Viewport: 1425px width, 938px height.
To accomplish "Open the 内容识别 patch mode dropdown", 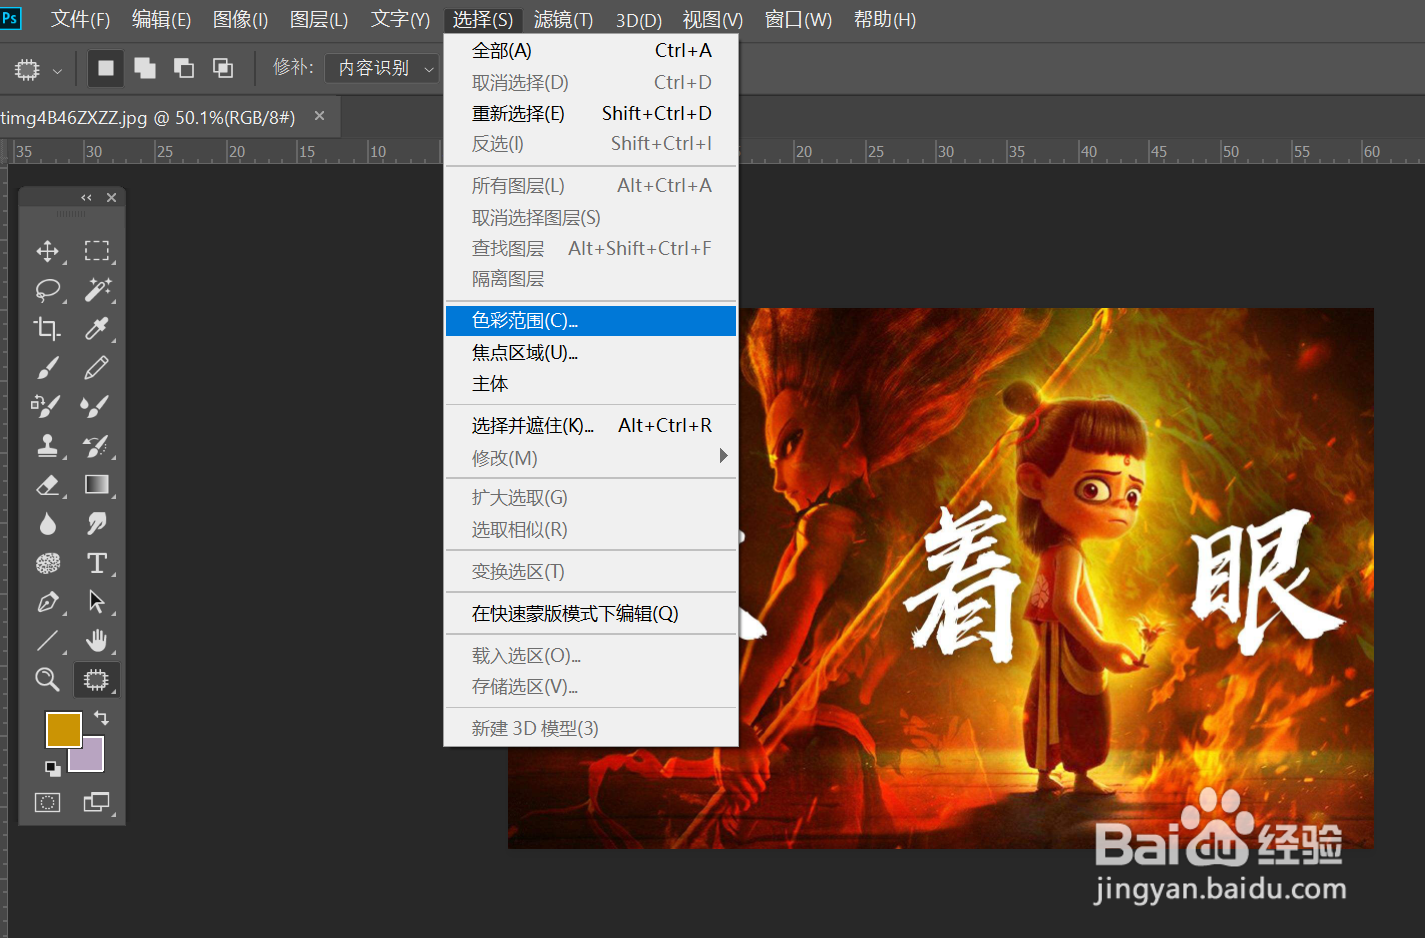I will 381,68.
